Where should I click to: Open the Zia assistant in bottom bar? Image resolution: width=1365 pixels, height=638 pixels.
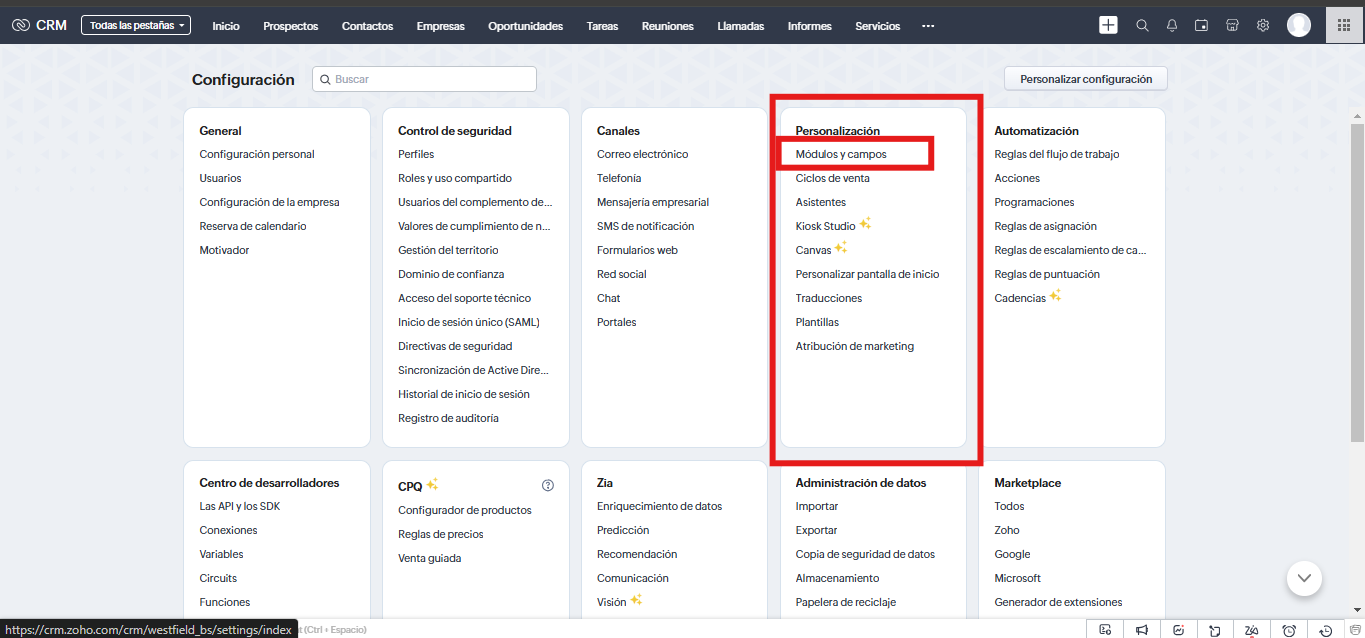coord(1252,630)
